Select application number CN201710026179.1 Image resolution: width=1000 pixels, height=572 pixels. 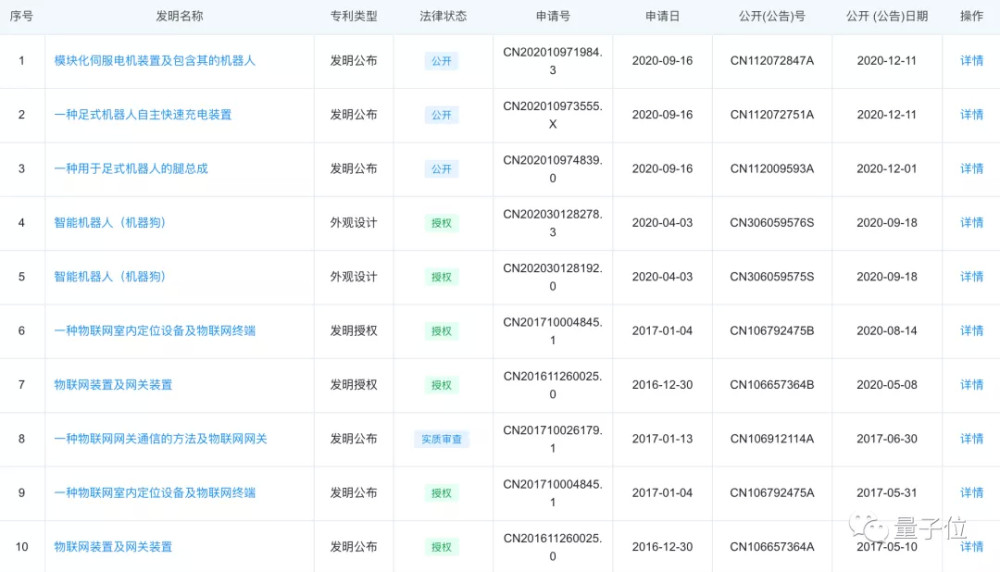click(552, 439)
